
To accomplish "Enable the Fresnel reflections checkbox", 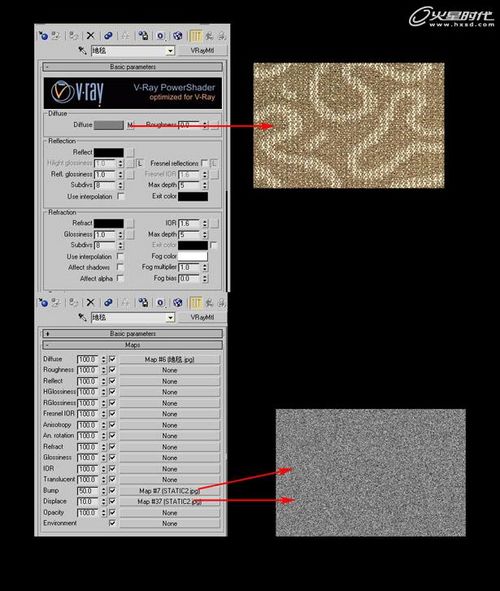I will click(x=204, y=163).
